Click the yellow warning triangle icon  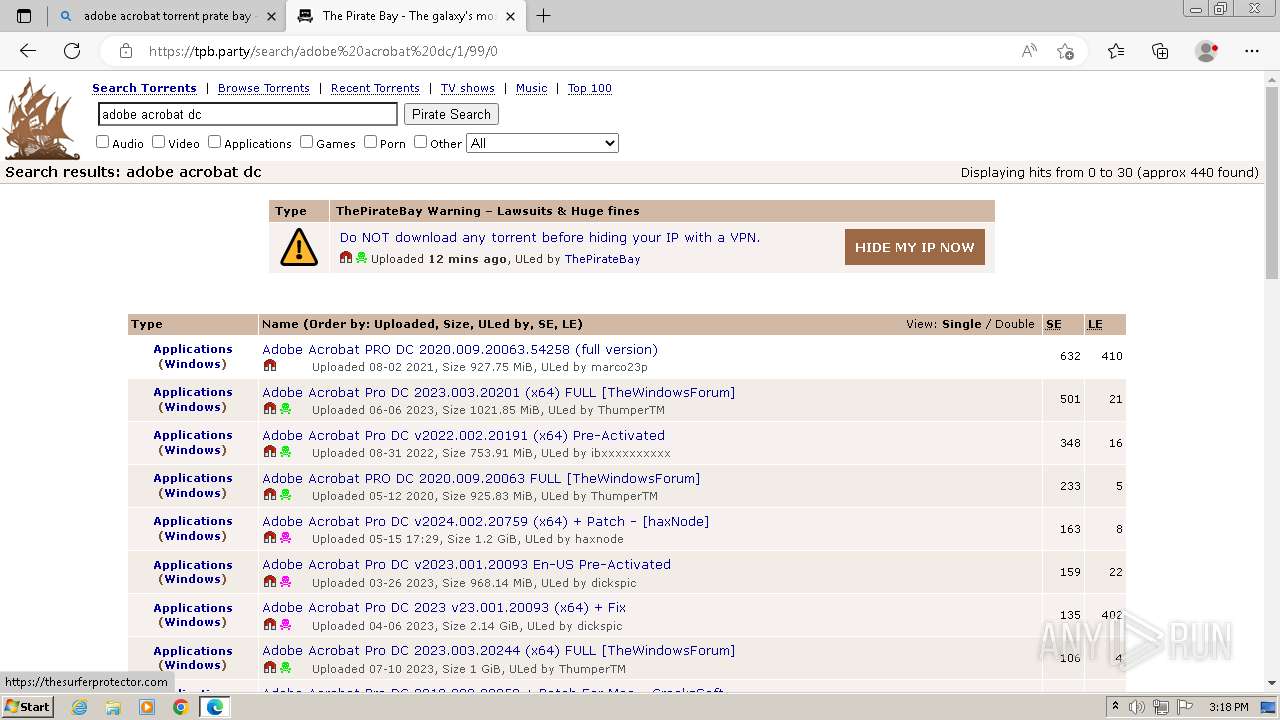tap(299, 247)
